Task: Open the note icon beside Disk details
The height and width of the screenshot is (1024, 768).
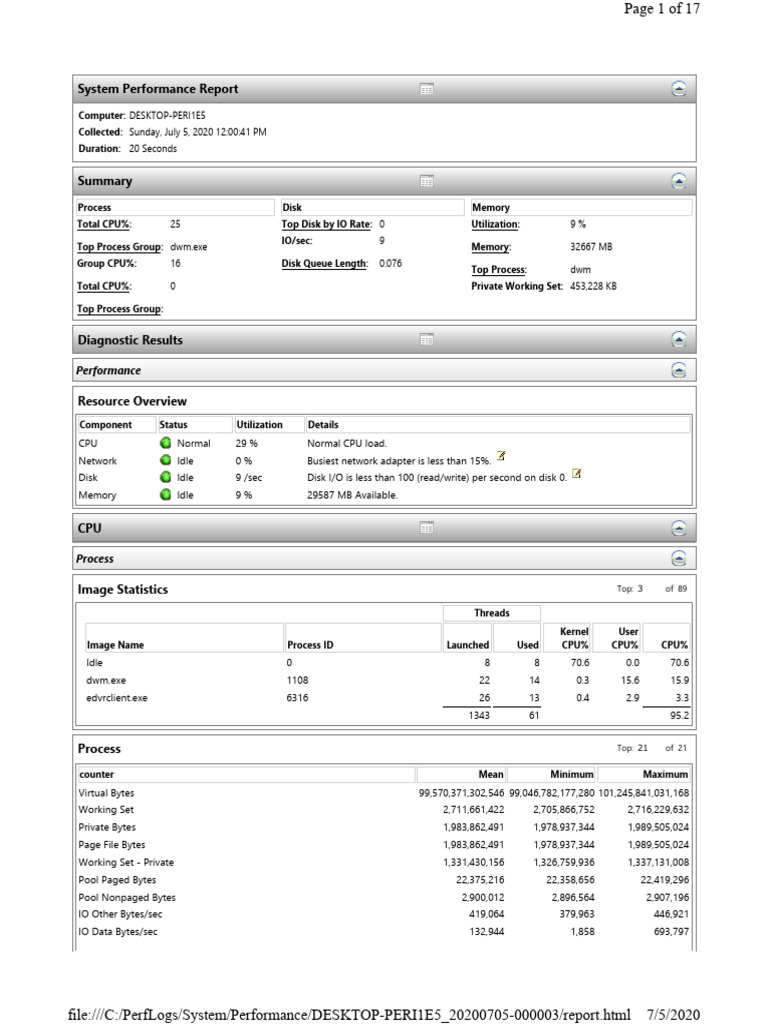Action: click(576, 474)
